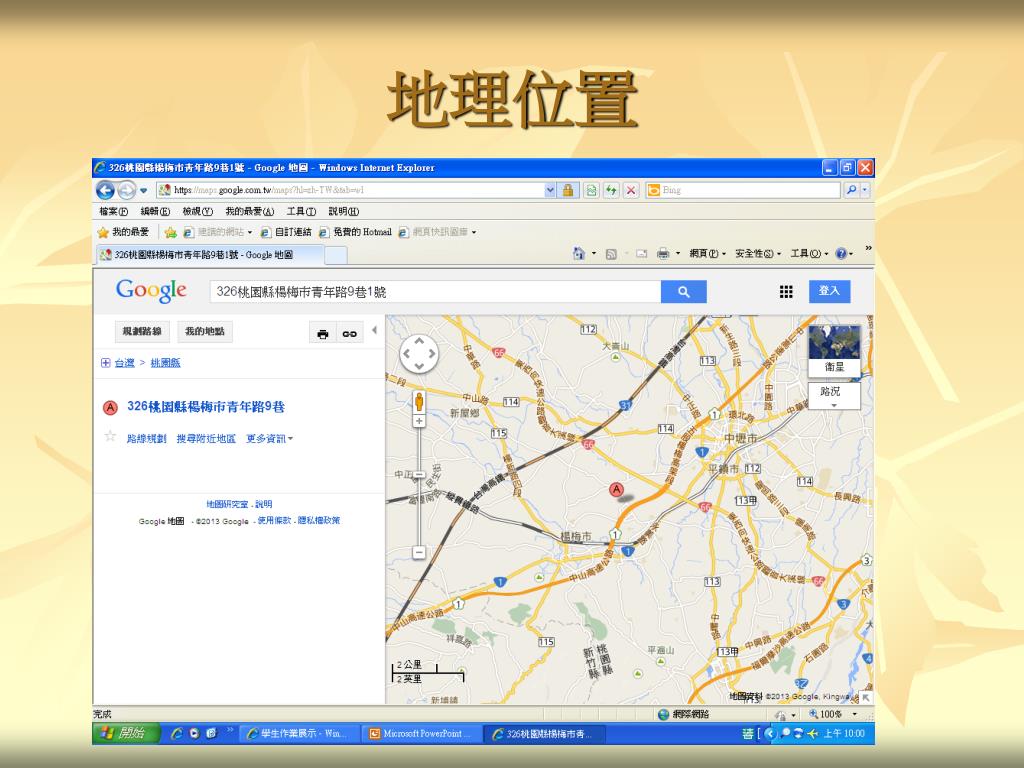The height and width of the screenshot is (768, 1024).
Task: Click the printer icon in command bar
Action: pos(663,253)
